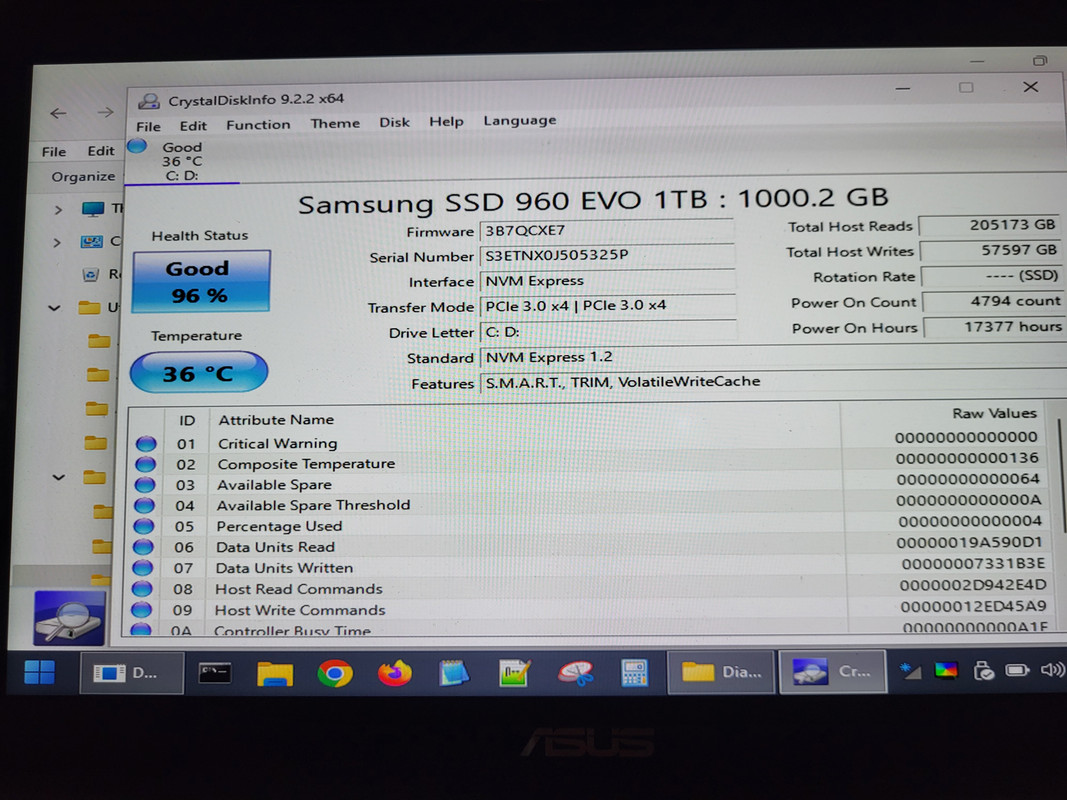The height and width of the screenshot is (800, 1067).
Task: Open the Calculator taskbar icon
Action: (634, 673)
